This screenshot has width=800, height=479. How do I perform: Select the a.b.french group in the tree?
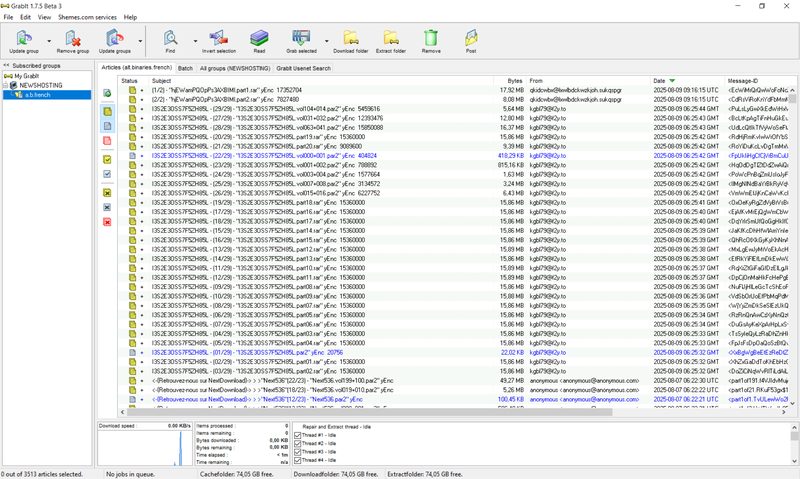[35, 94]
